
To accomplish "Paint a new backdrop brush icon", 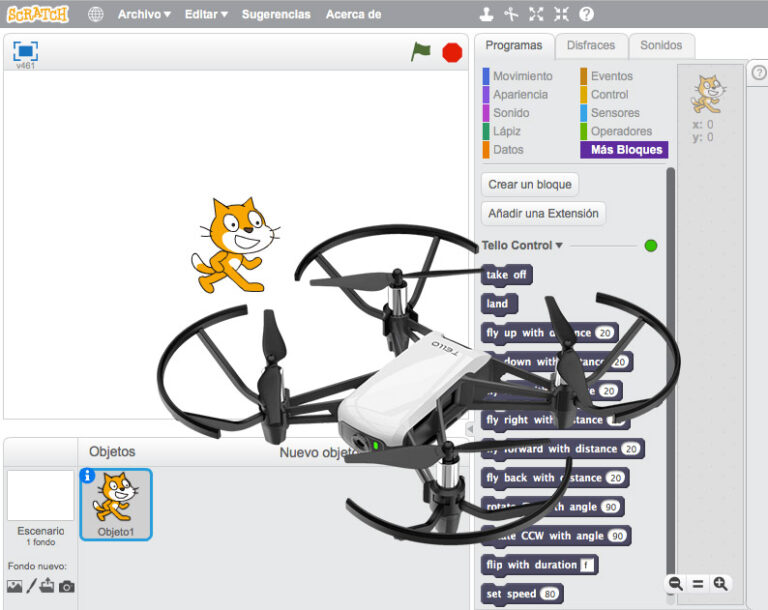I will point(31,586).
